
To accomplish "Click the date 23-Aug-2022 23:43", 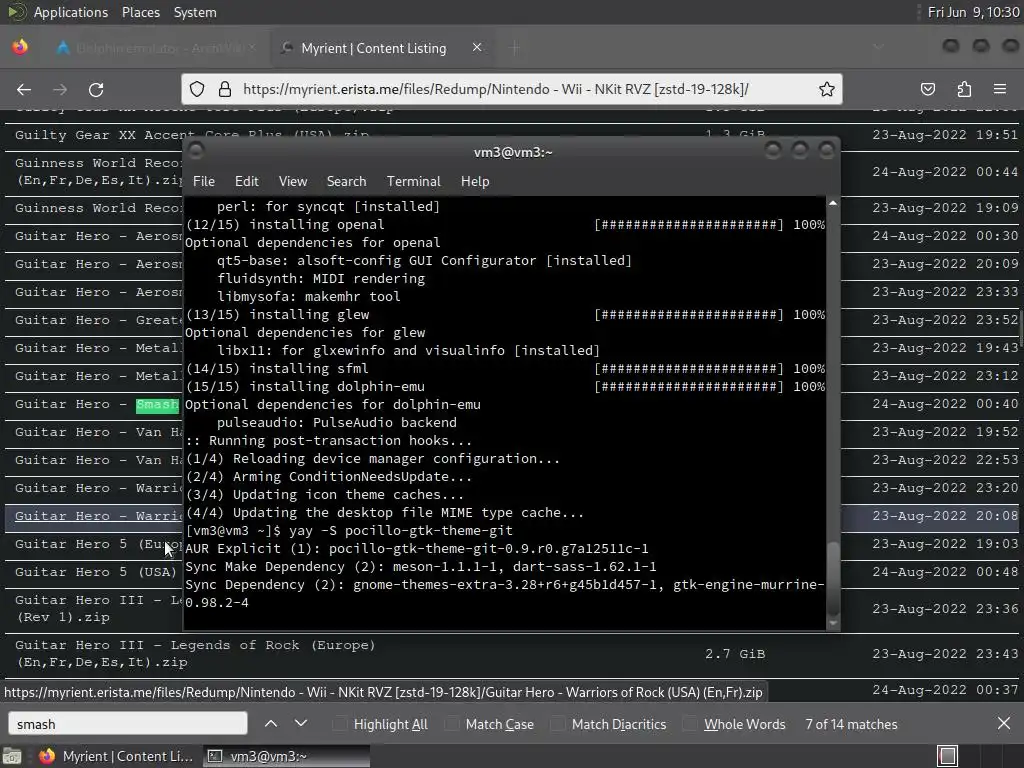I will (x=945, y=654).
